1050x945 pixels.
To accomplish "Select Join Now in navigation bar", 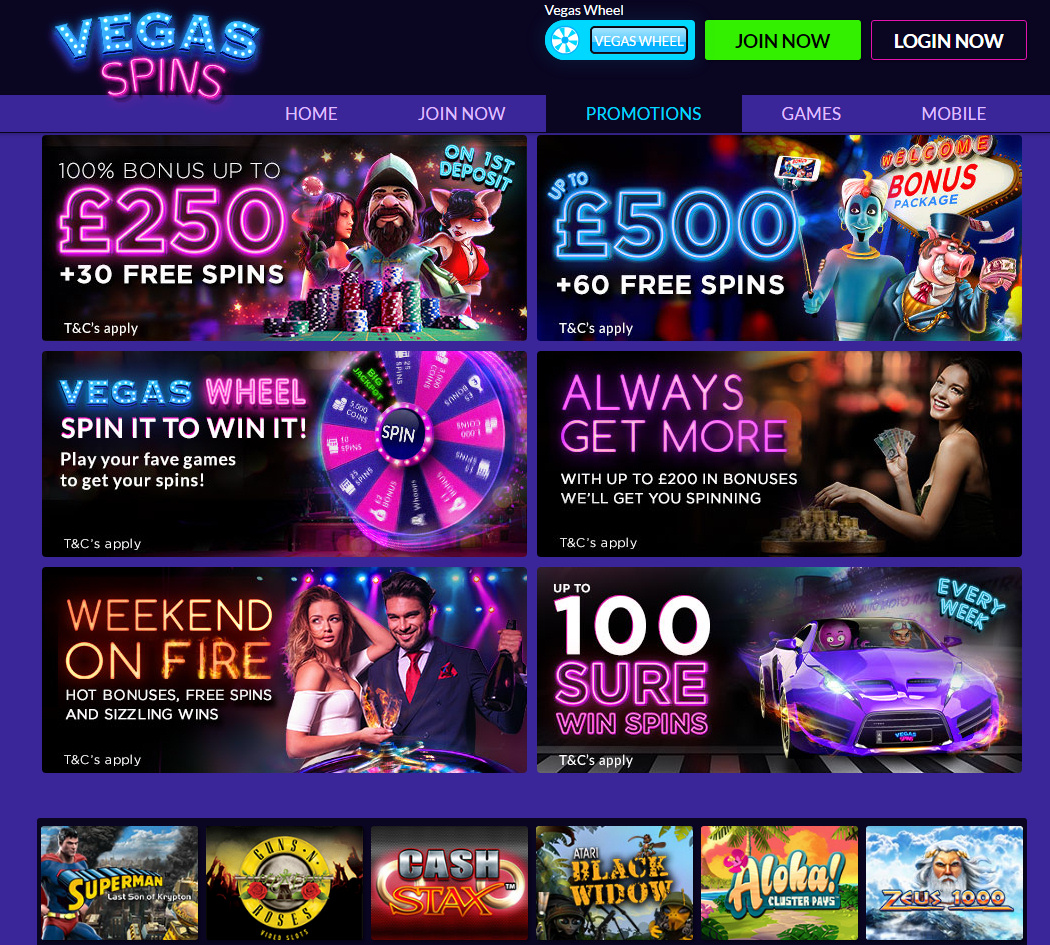I will (461, 114).
